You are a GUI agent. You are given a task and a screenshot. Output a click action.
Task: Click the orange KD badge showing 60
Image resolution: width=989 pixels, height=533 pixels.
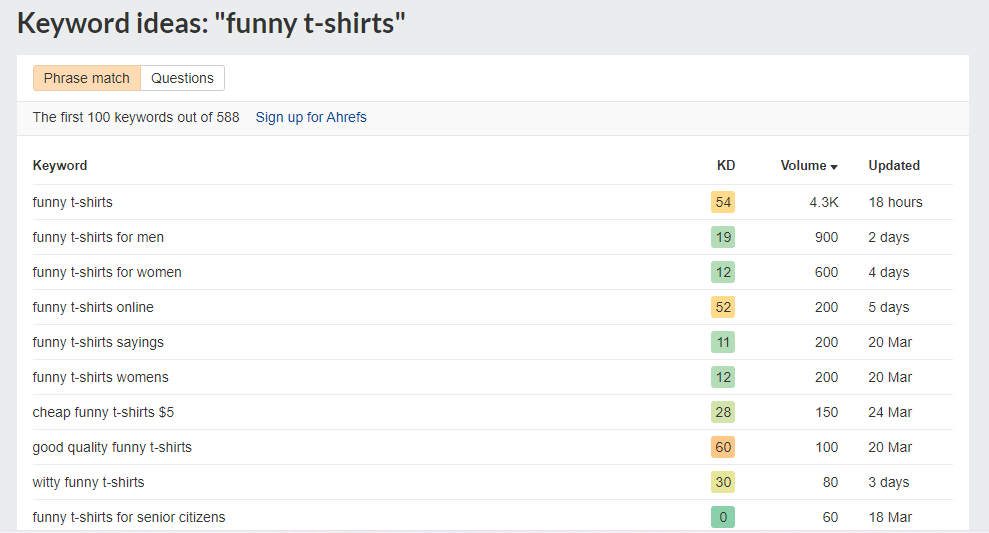[723, 447]
